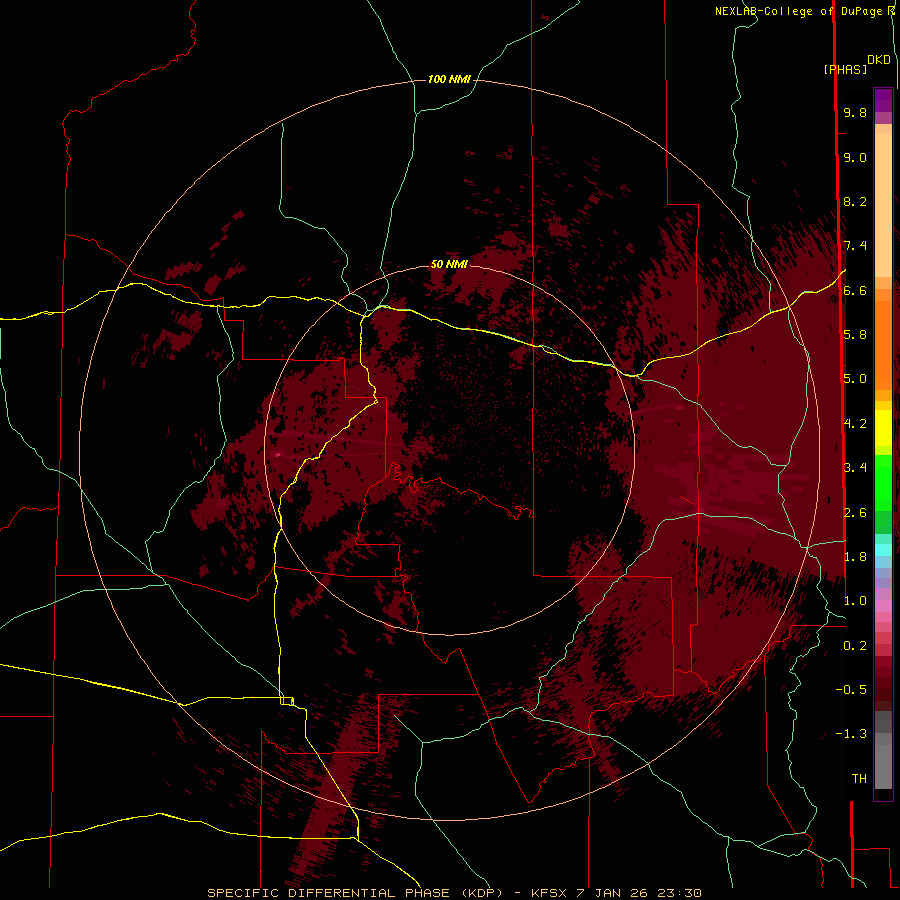Click the 9.0 legend value

coord(855,157)
